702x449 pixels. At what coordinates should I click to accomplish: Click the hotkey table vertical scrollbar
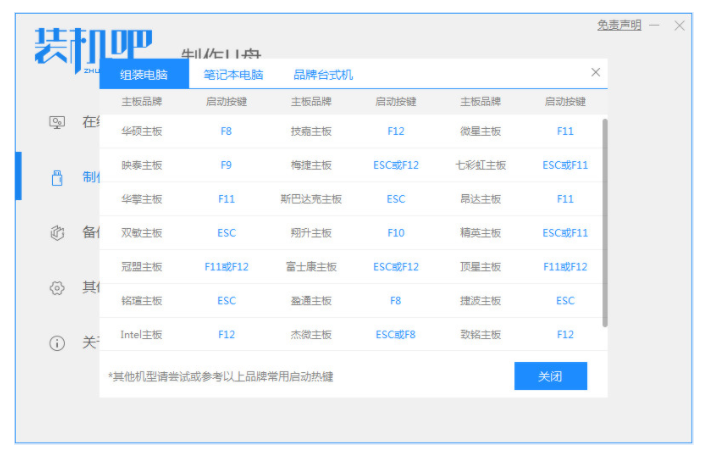[603, 220]
